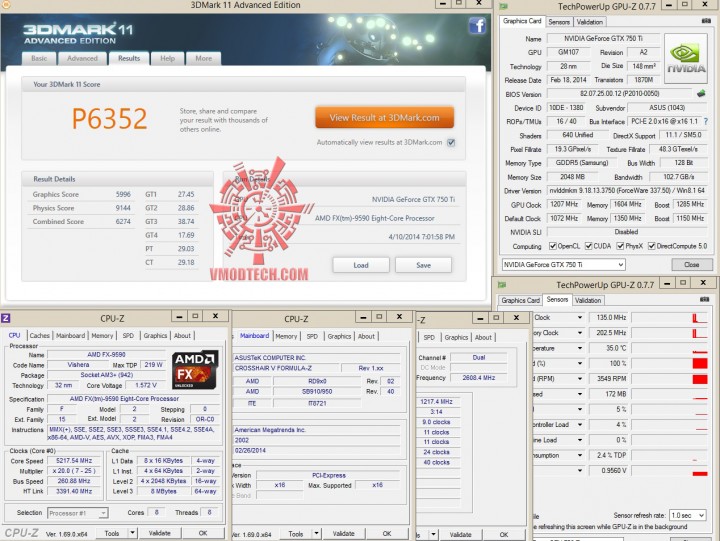This screenshot has height=541, width=720.
Task: Open the sensor refresh rate dropdown
Action: tap(687, 515)
